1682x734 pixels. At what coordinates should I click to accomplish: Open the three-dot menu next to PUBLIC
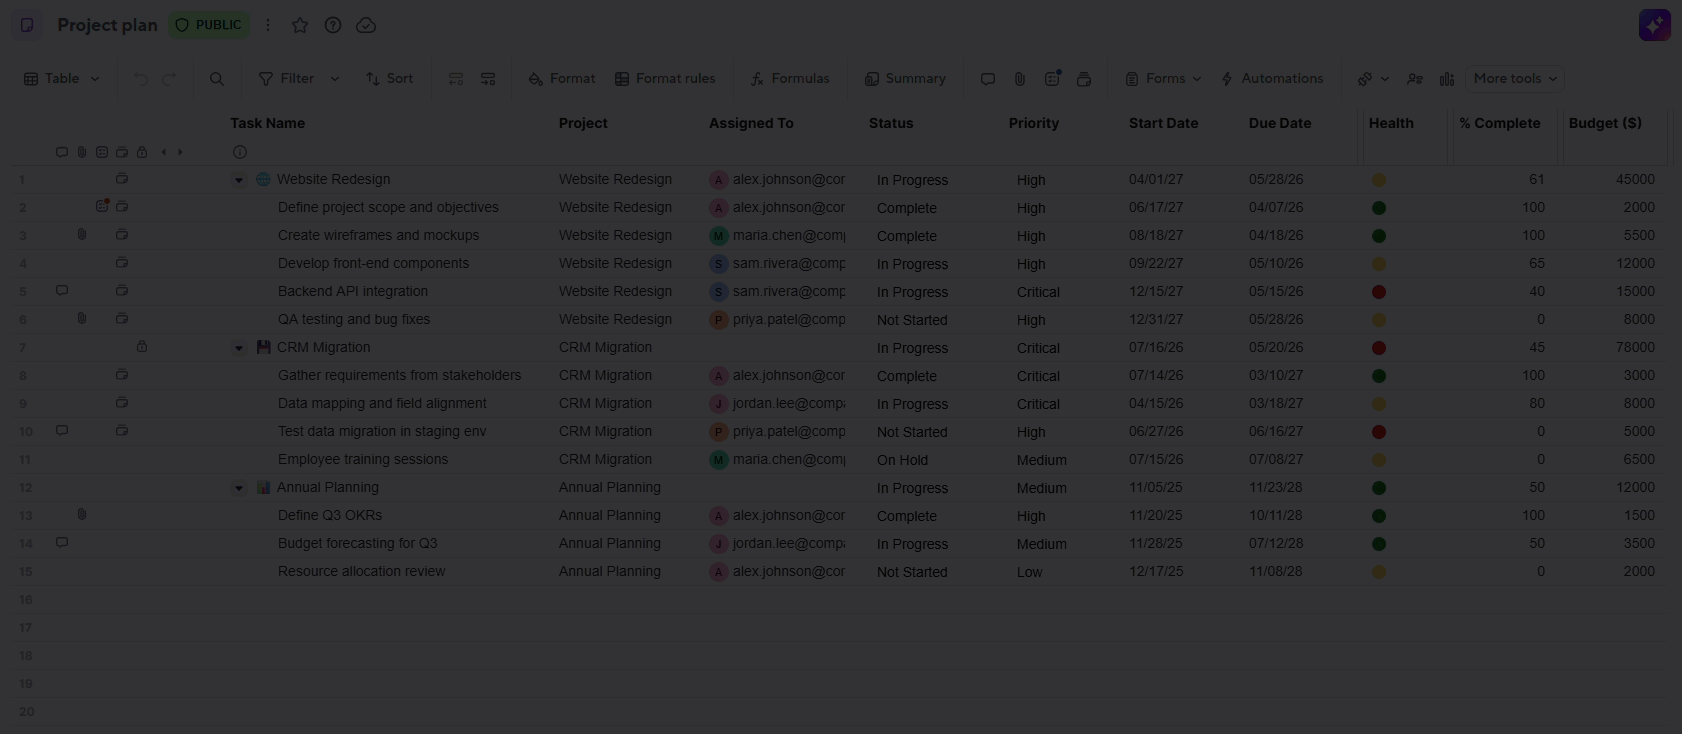[x=268, y=25]
